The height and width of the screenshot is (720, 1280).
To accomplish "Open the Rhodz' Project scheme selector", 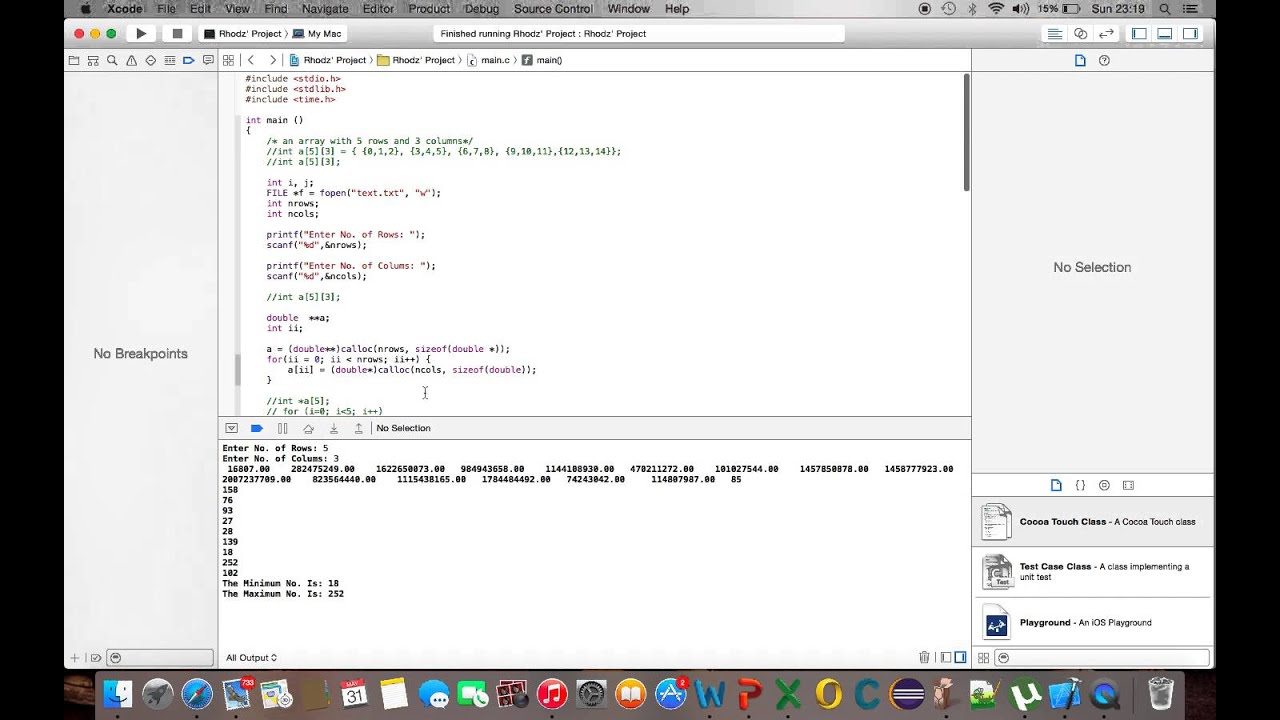I will coord(244,33).
